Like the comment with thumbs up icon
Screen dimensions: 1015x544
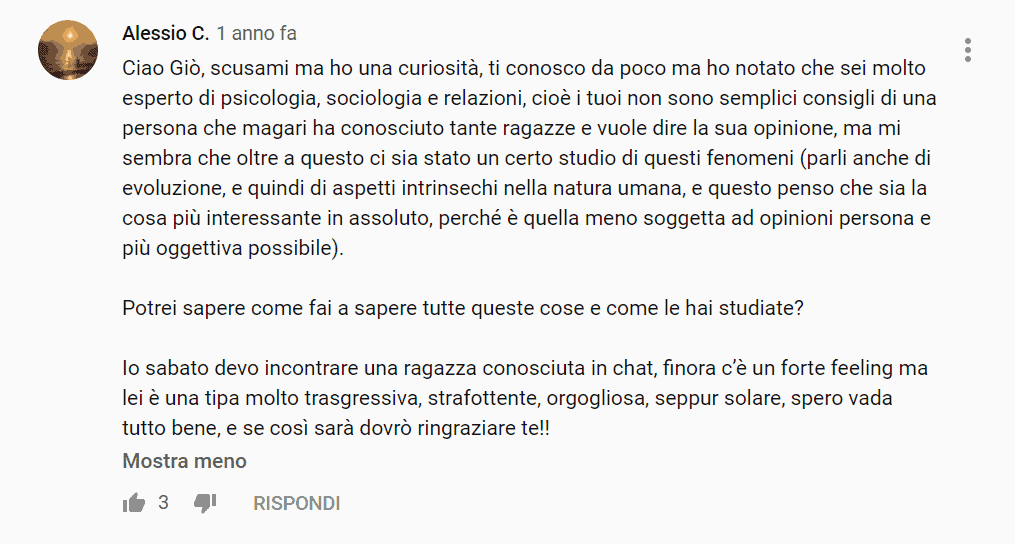tap(134, 503)
